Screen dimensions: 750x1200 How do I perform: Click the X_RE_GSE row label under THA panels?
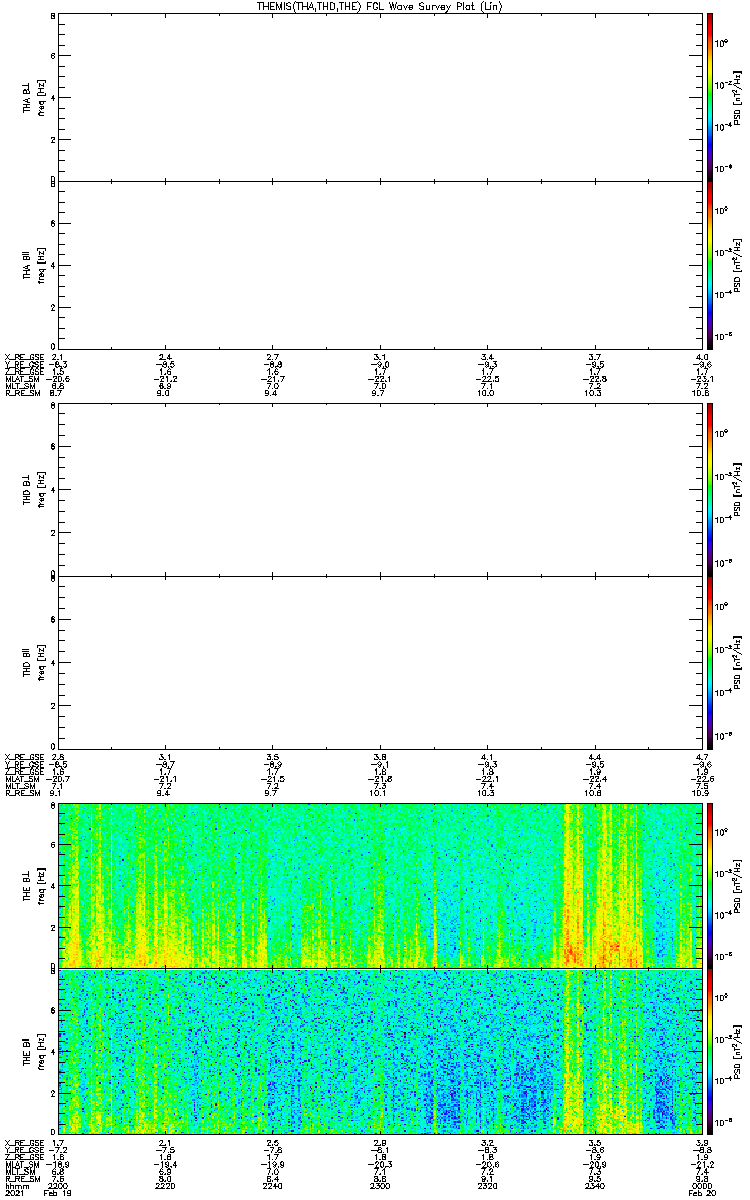[22, 357]
